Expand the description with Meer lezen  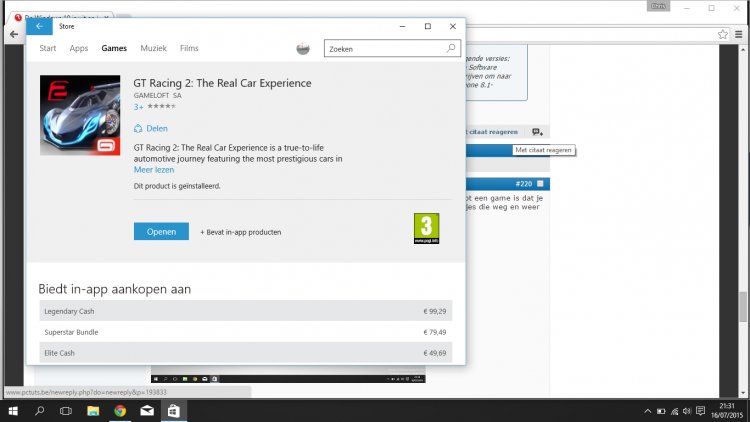pyautogui.click(x=154, y=170)
